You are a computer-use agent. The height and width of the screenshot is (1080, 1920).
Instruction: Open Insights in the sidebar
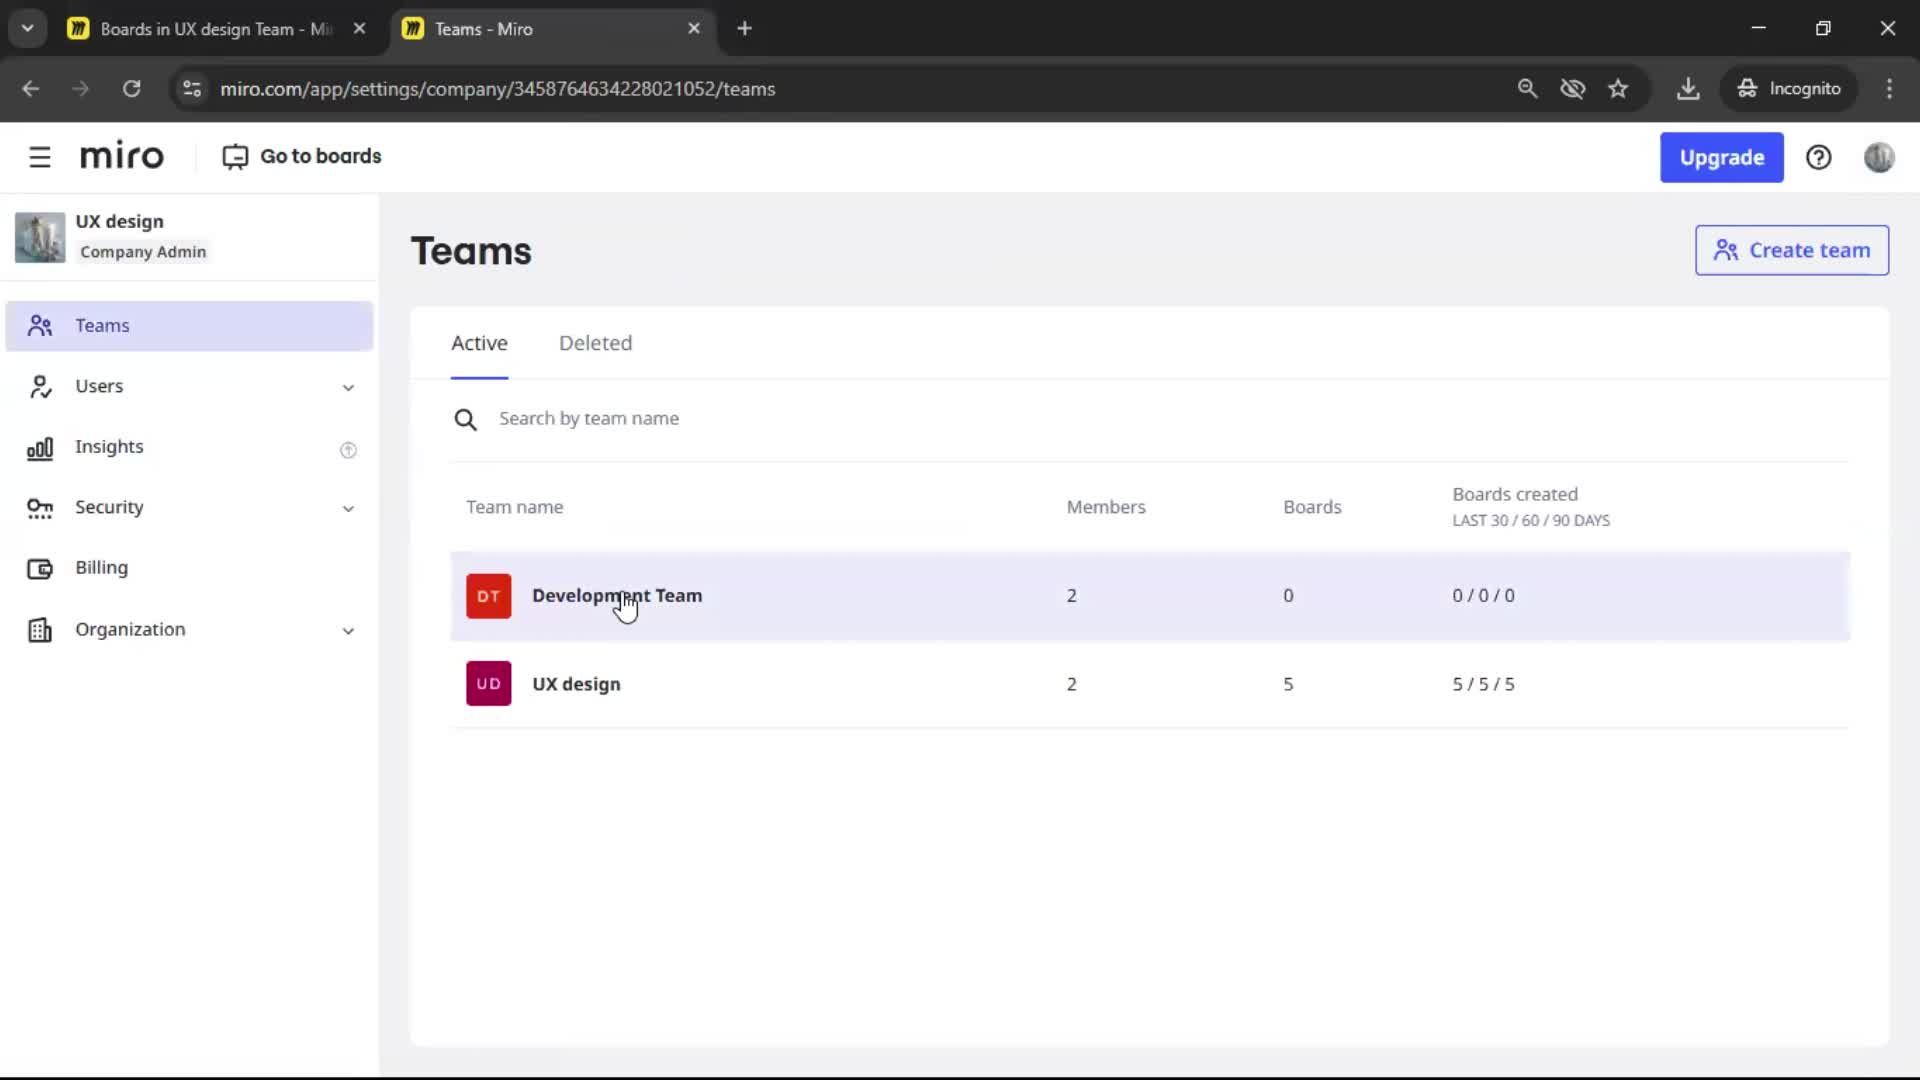click(x=189, y=448)
